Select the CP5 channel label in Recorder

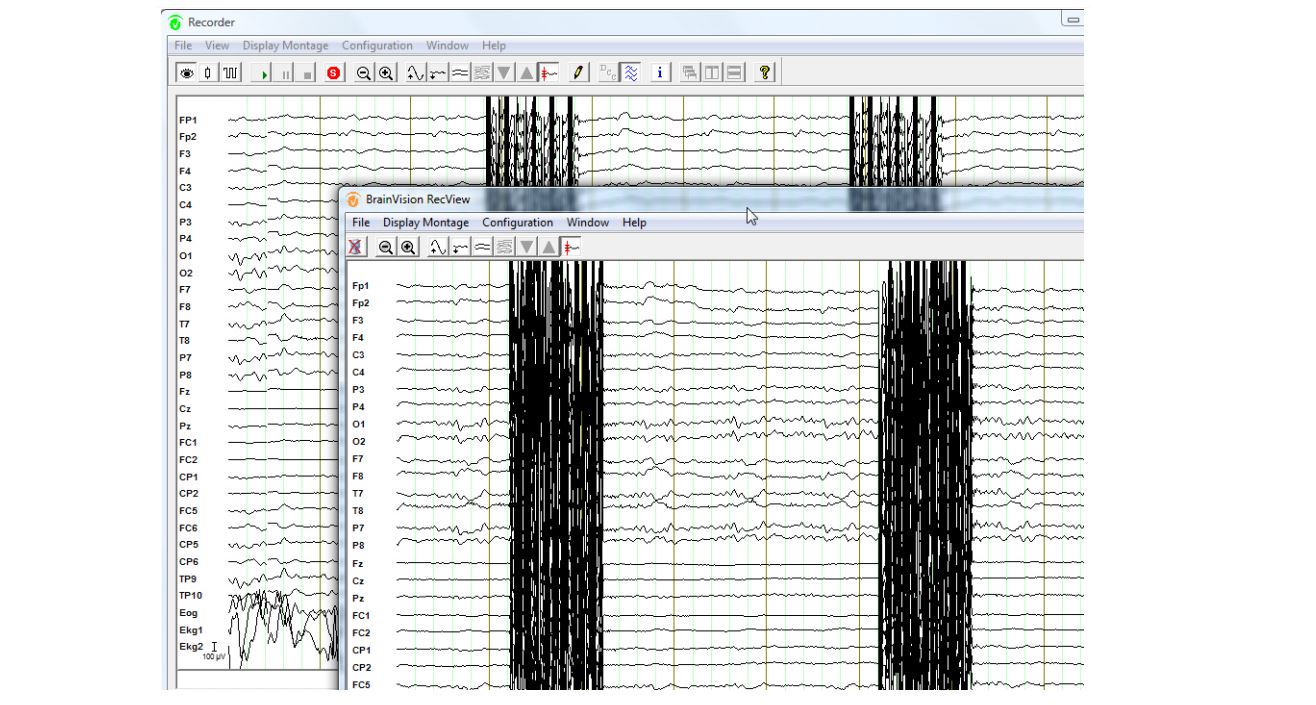point(188,545)
